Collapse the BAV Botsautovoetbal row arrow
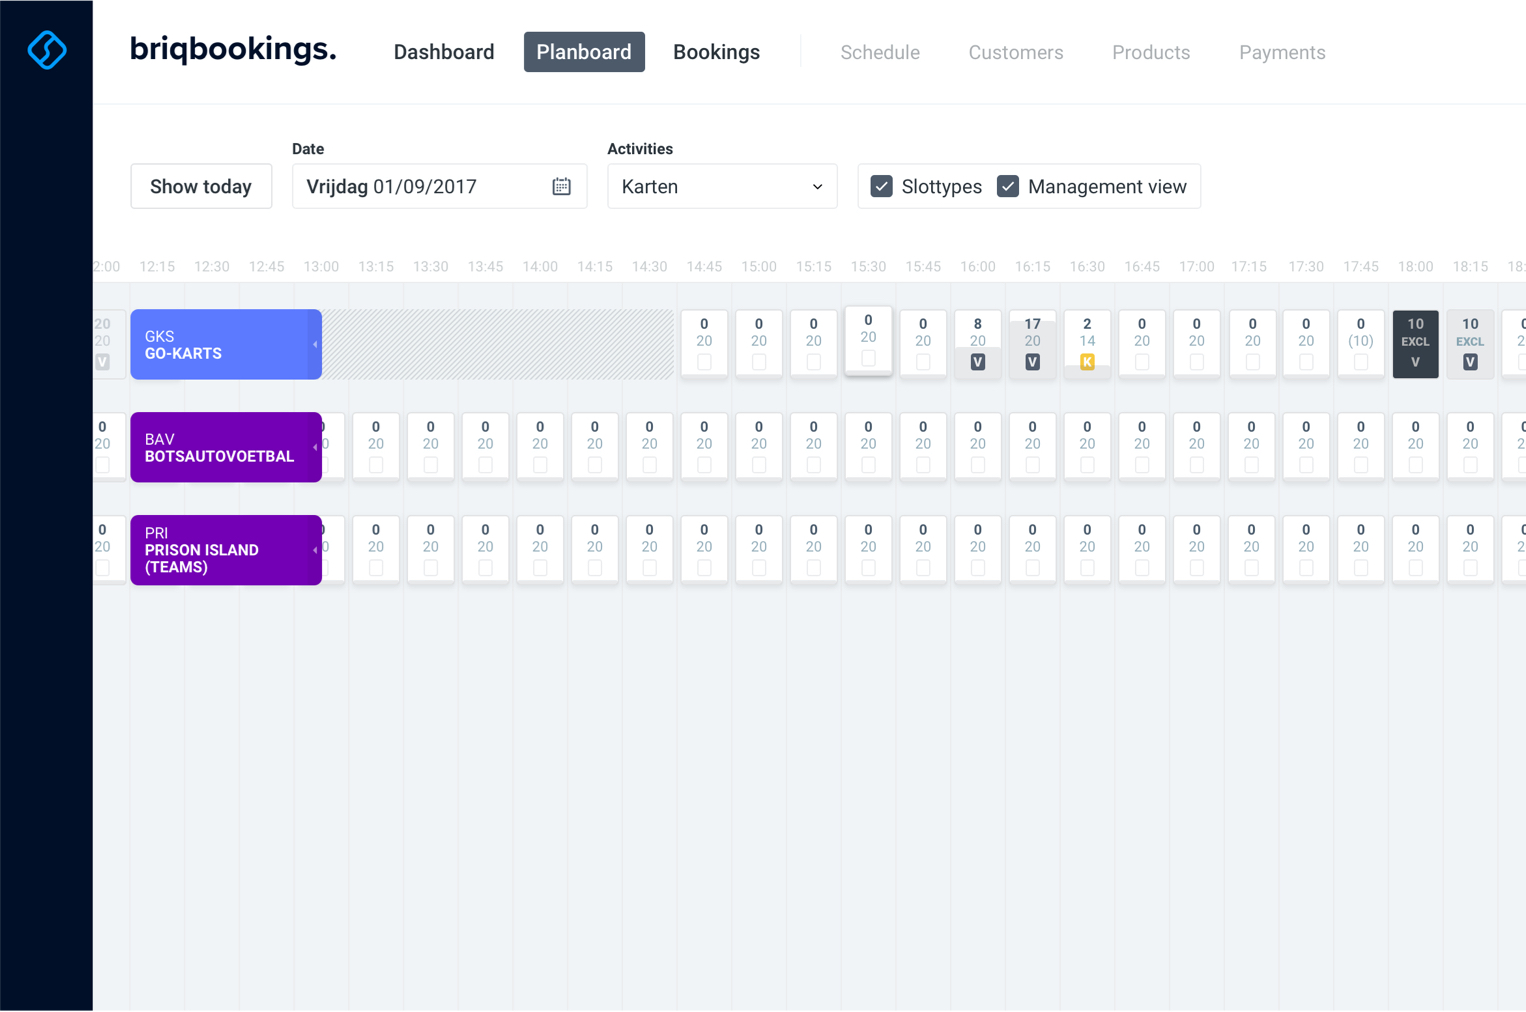 pyautogui.click(x=315, y=448)
